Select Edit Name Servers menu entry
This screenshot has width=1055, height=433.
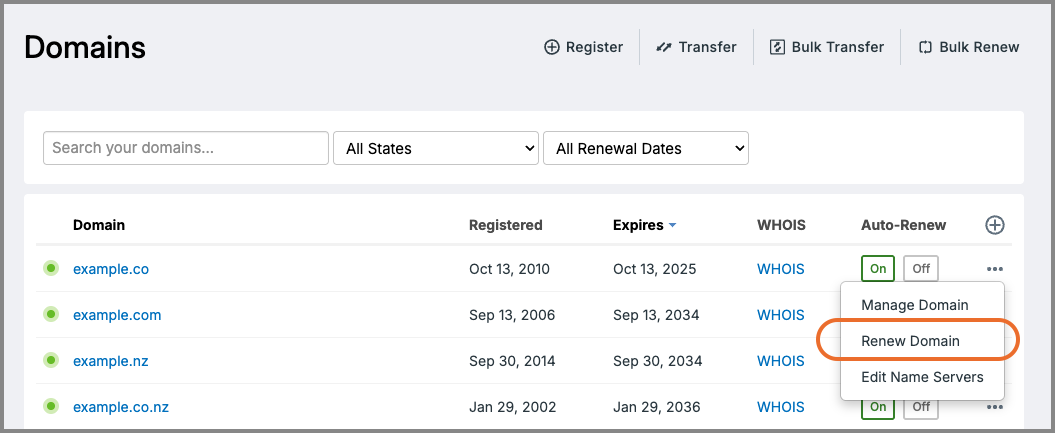tap(922, 377)
